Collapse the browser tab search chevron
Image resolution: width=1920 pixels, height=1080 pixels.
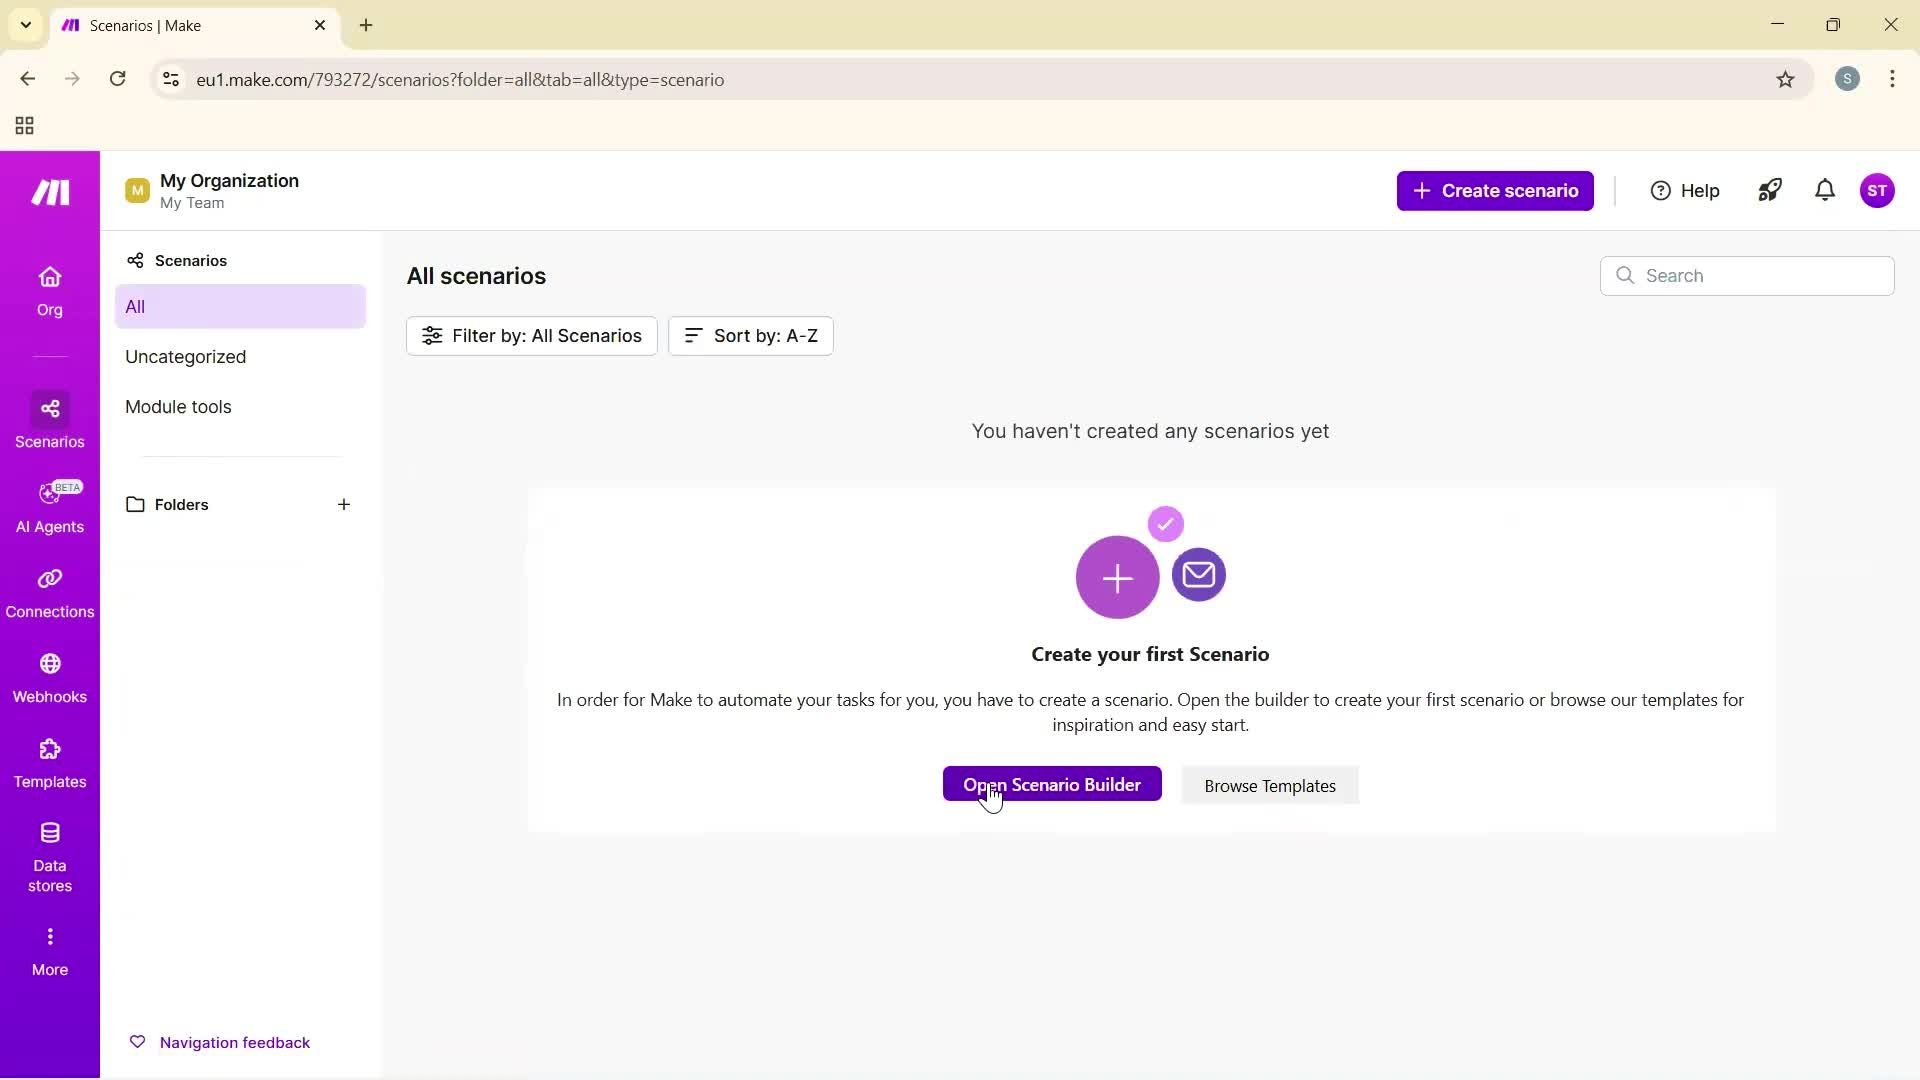click(26, 25)
